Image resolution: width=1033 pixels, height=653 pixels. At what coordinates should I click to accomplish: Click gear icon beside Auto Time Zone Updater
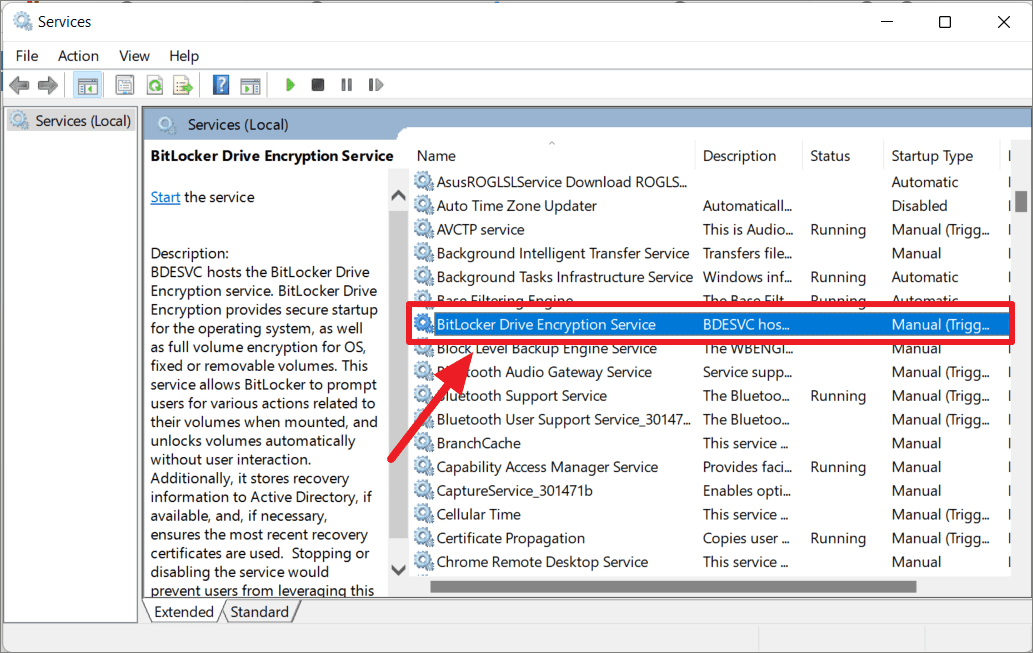pos(423,205)
